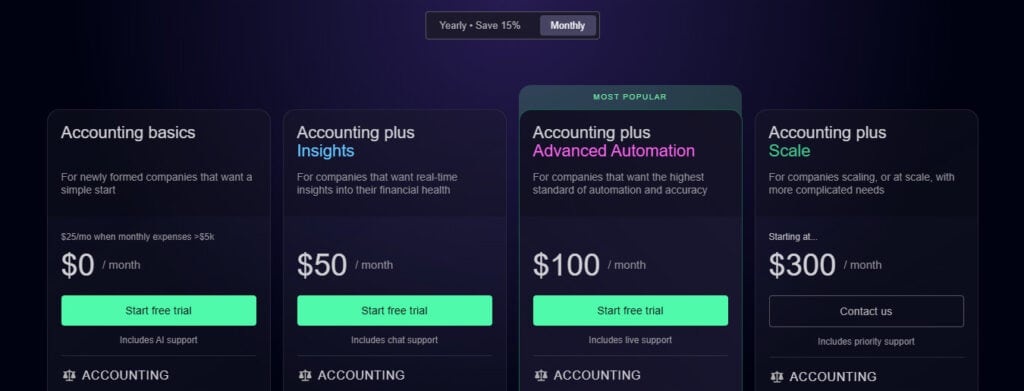Click the scales icon under Accounting basics
The image size is (1024, 391).
click(69, 375)
